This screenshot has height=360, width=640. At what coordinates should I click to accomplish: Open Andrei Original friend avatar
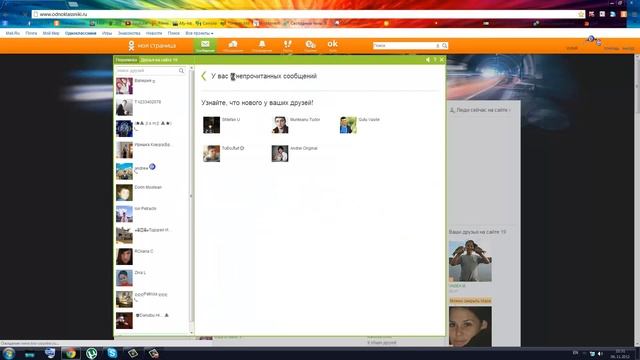[280, 153]
